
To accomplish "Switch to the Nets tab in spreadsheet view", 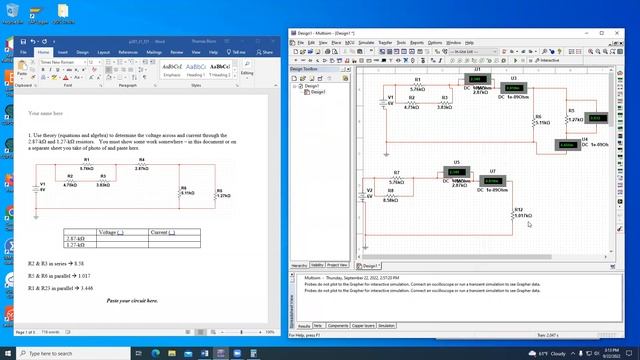I will (x=318, y=326).
